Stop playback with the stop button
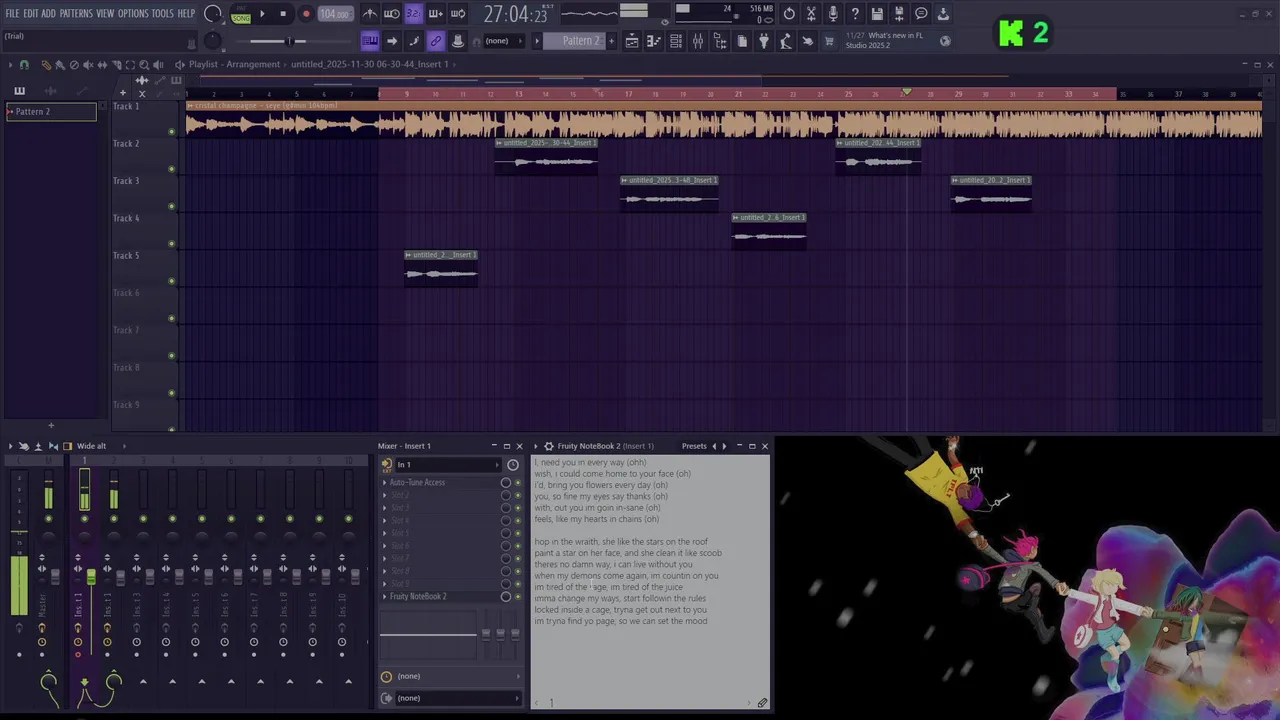Screen dimensions: 1280x720 pos(283,14)
